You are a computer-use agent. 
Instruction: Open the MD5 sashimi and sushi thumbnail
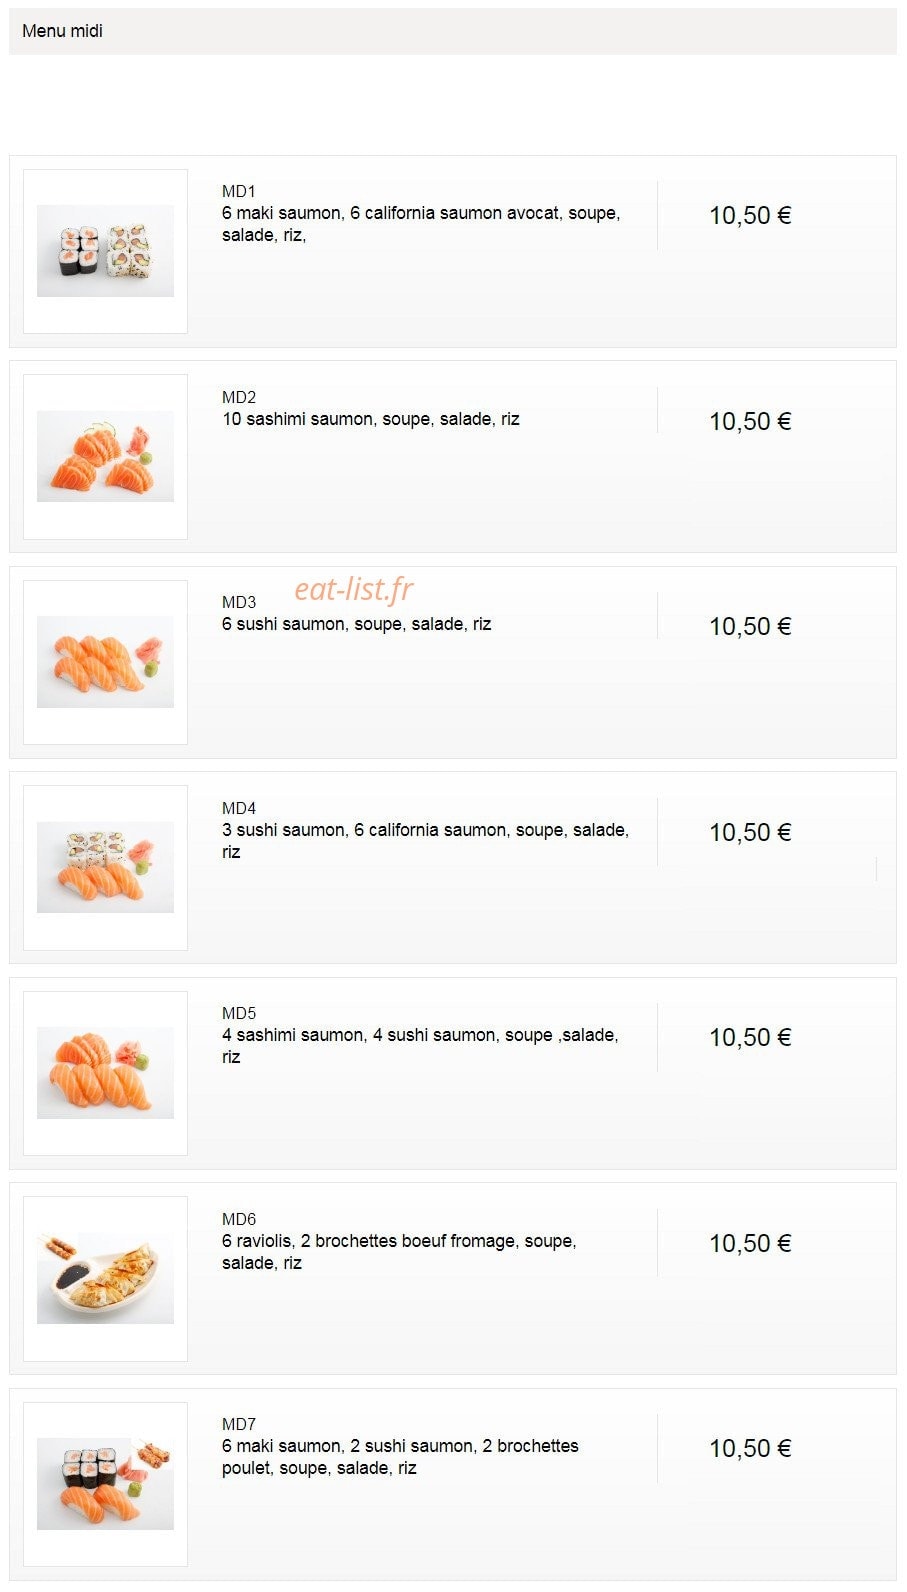pos(105,1073)
